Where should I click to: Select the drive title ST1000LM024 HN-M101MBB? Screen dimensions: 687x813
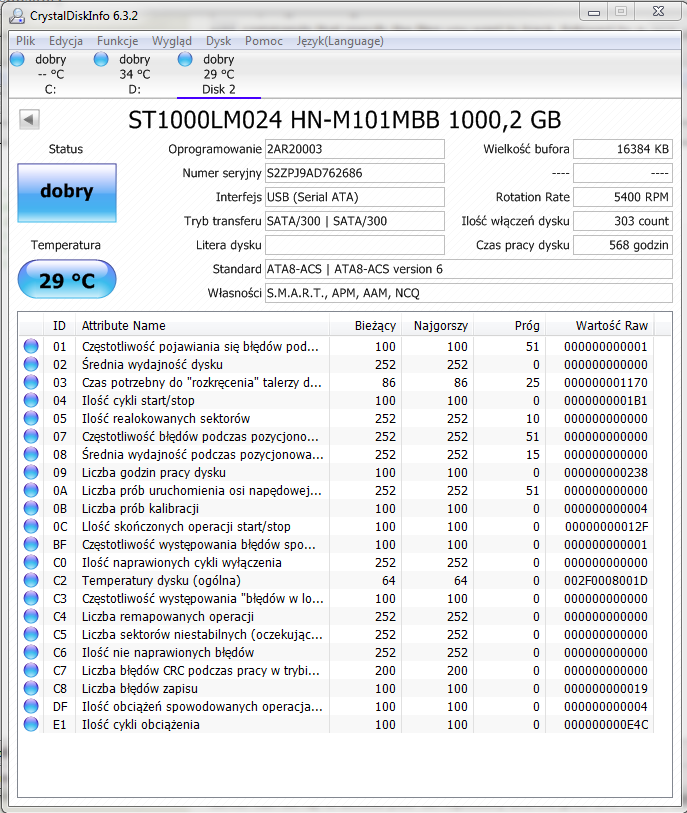(284, 120)
